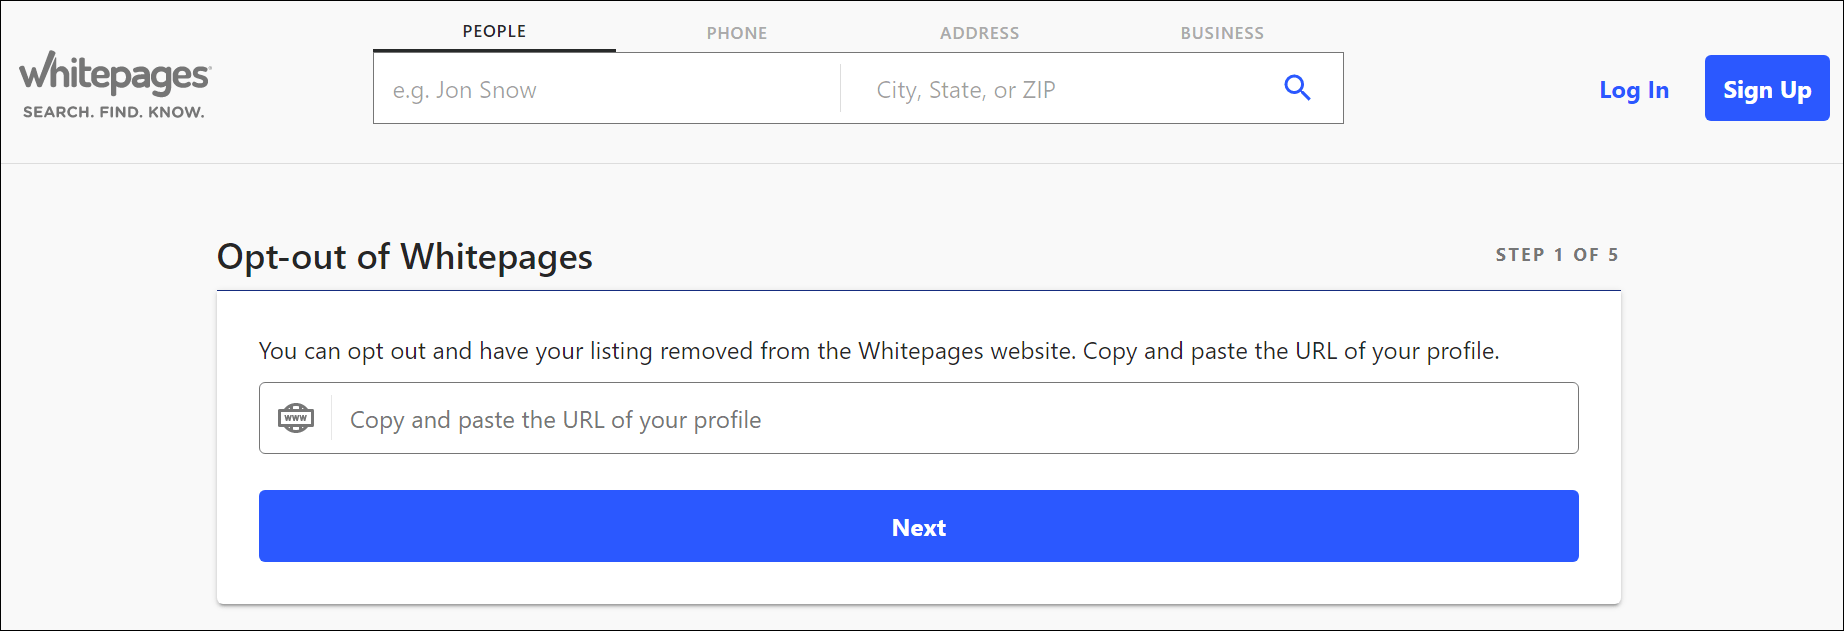Click the dark underline beneath PEOPLE tab
The height and width of the screenshot is (631, 1844).
point(494,50)
